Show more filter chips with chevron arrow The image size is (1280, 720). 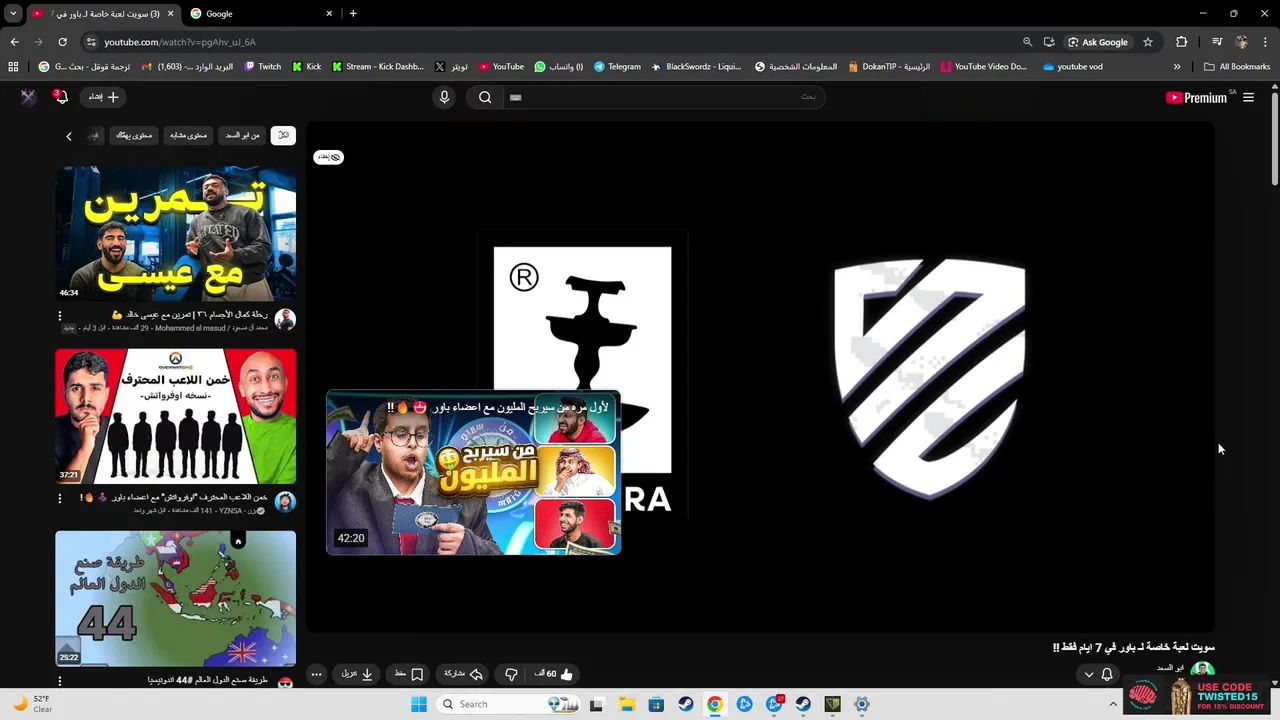click(69, 136)
